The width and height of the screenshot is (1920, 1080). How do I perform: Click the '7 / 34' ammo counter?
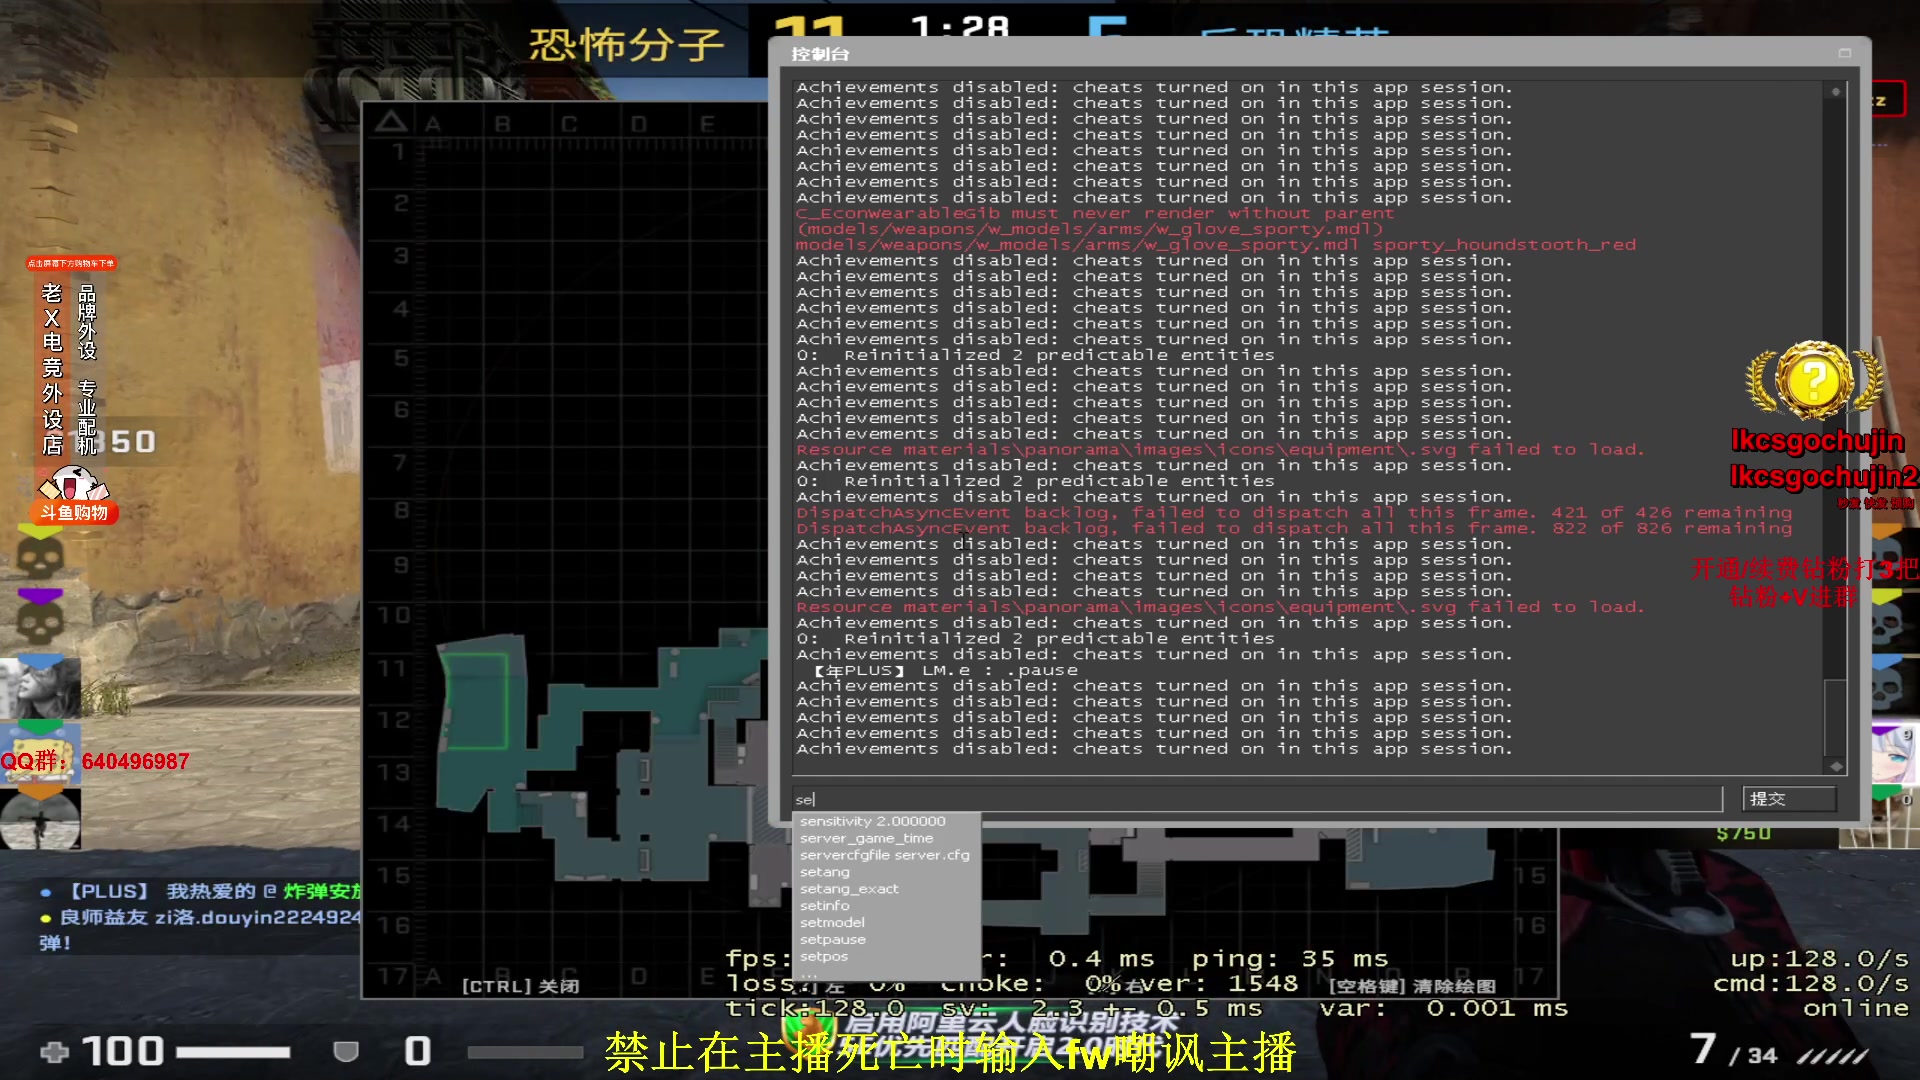[1734, 1050]
